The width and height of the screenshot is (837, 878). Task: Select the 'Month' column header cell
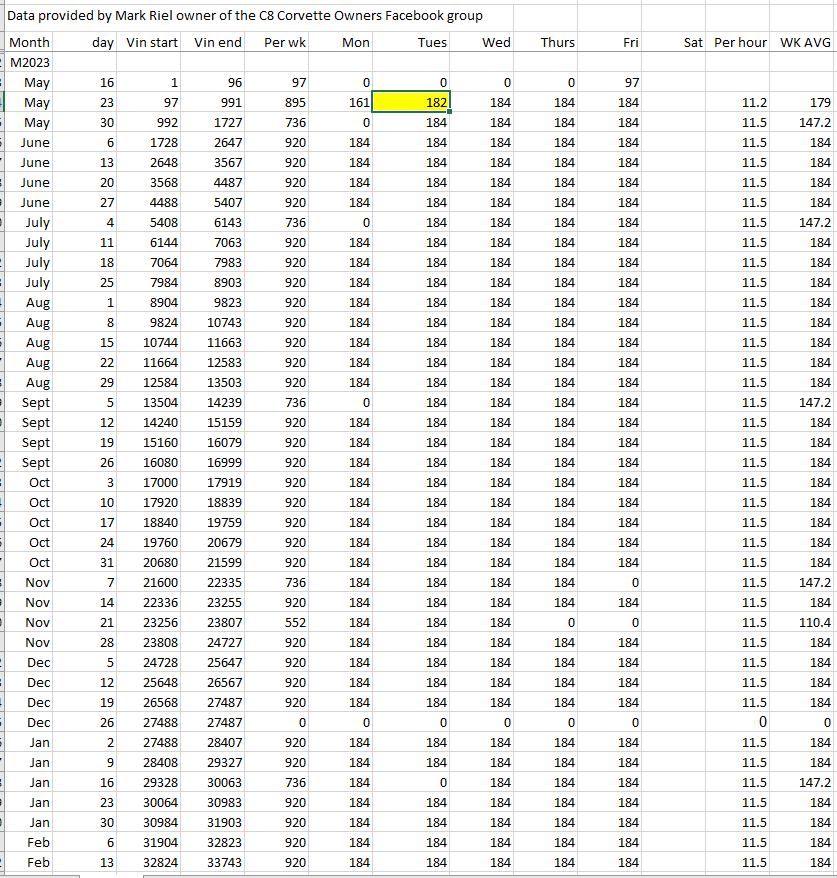[29, 42]
